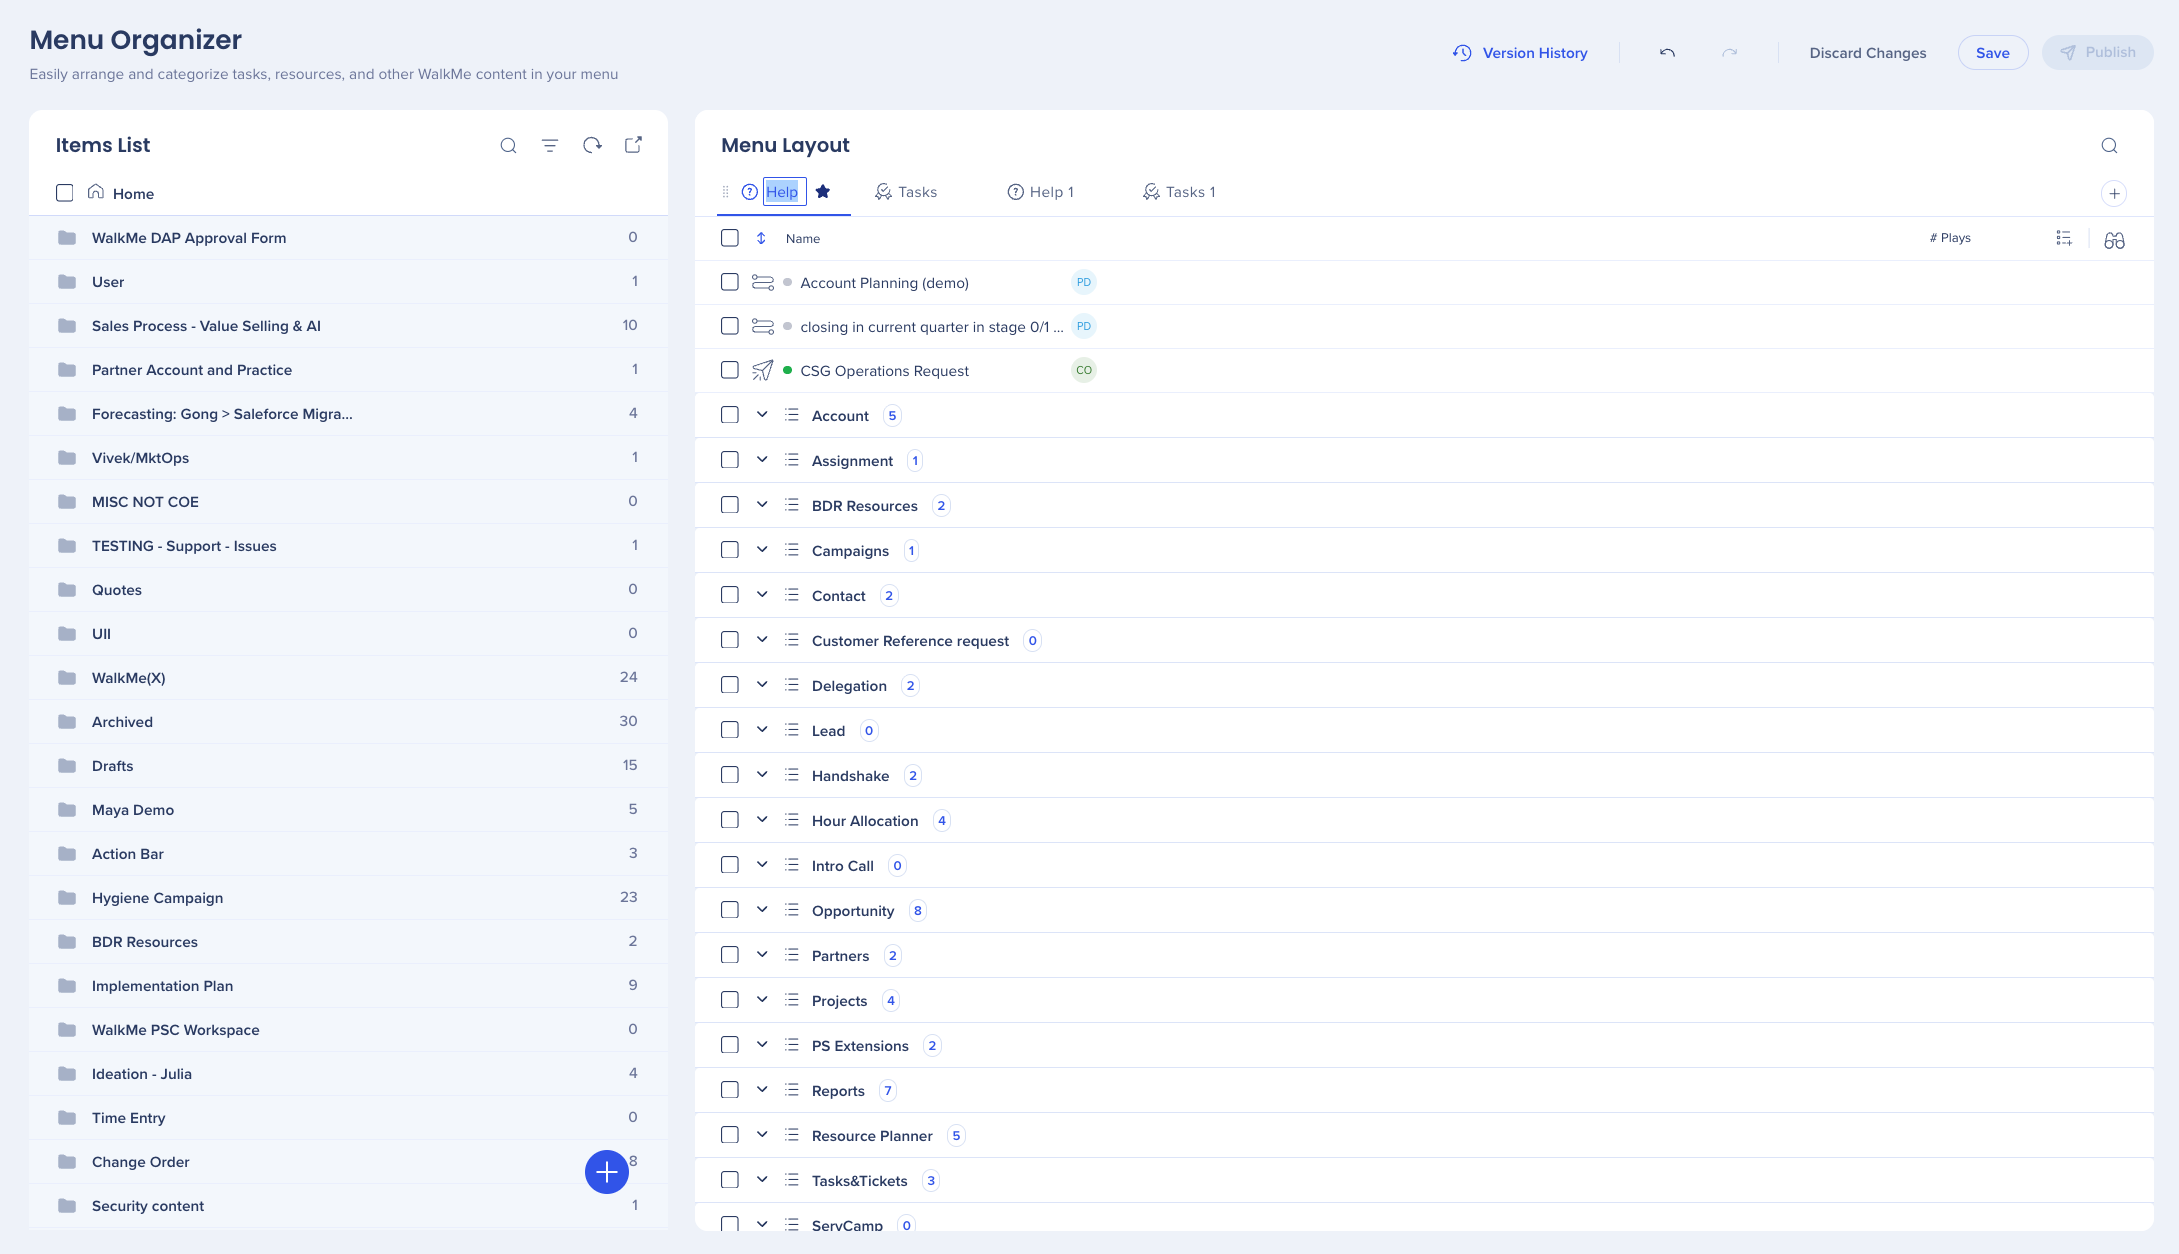The width and height of the screenshot is (2179, 1254).
Task: Click the undo arrow icon
Action: 1667,53
